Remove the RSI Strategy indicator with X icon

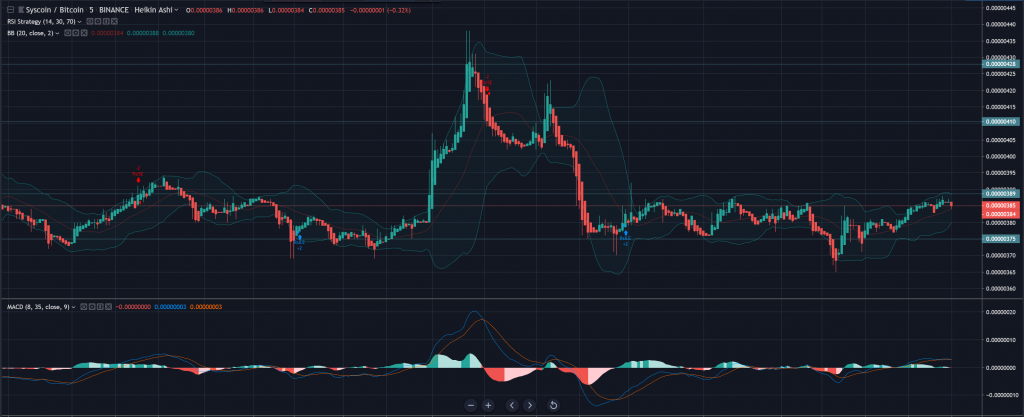[x=114, y=22]
